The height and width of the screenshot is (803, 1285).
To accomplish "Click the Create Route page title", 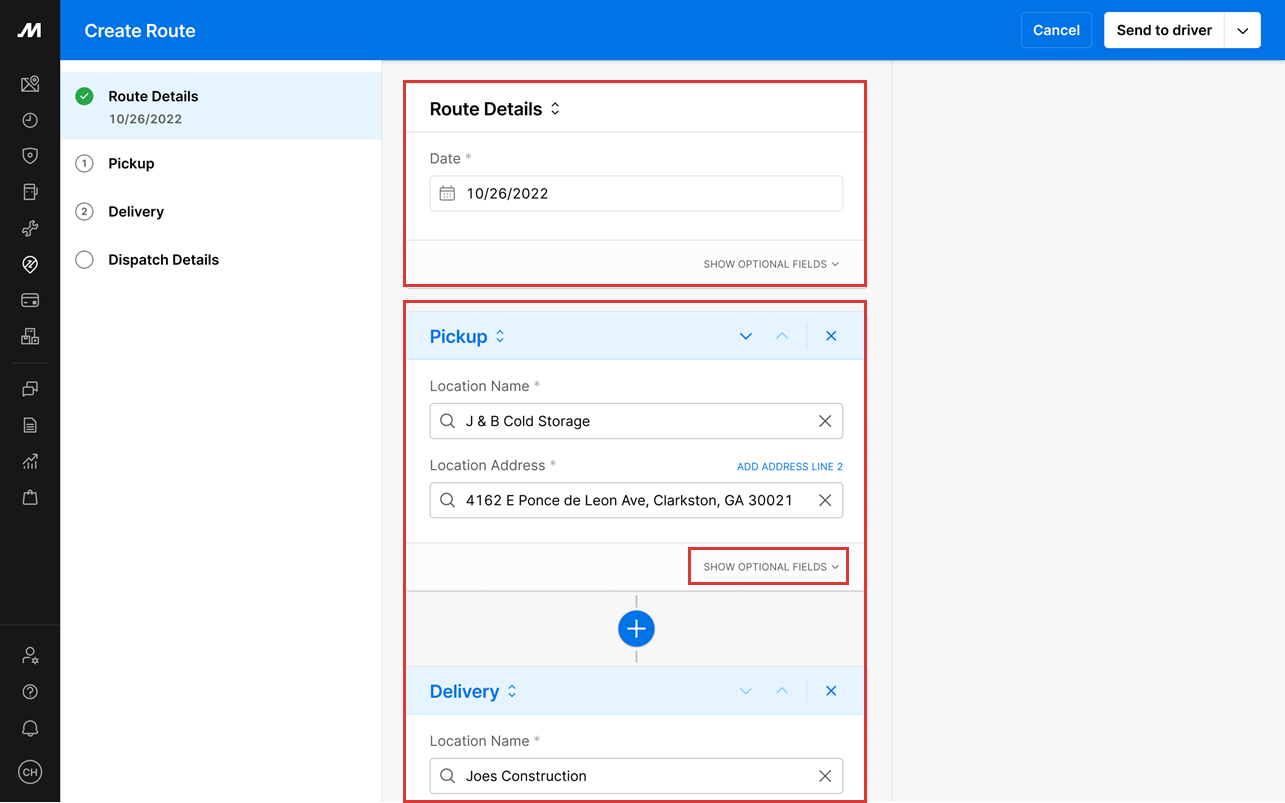I will click(140, 31).
